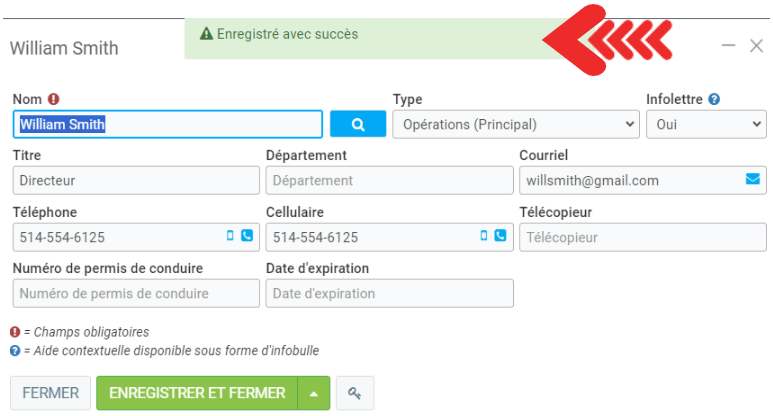Click the required-field icon next to Nom
773x416 pixels.
[x=54, y=100]
